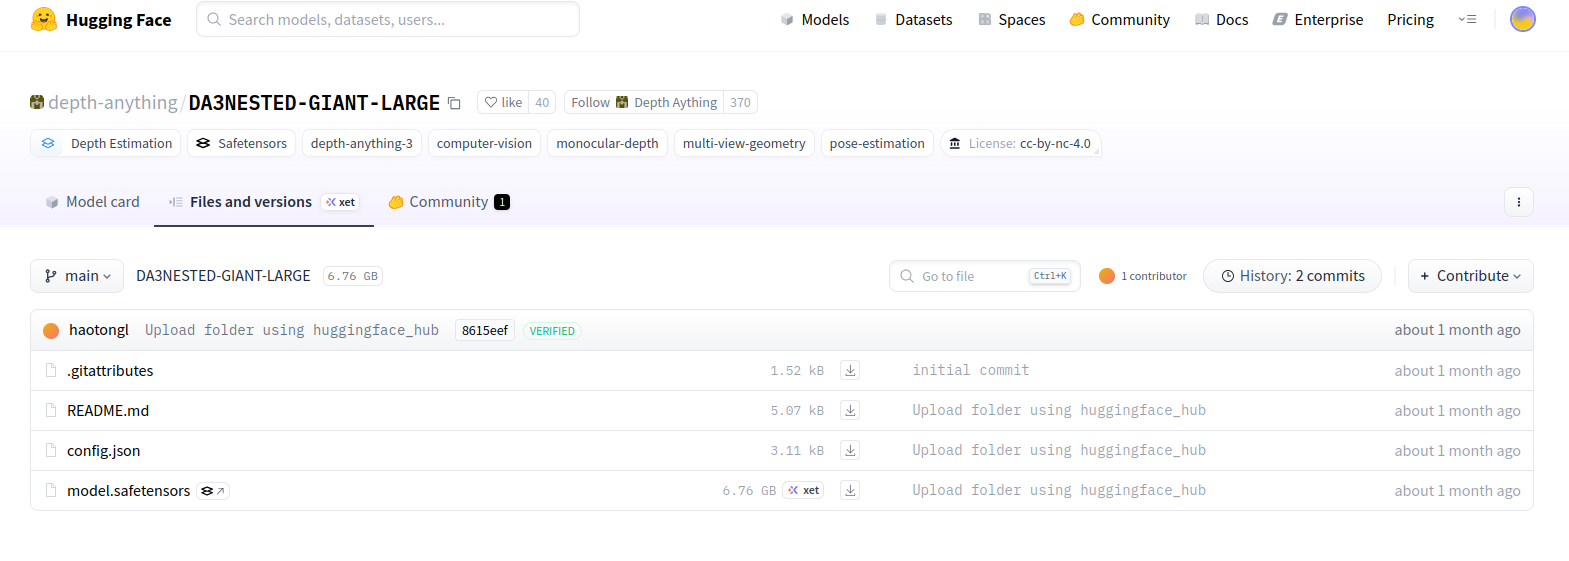Like this model with heart button
This screenshot has width=1569, height=561.
[503, 102]
